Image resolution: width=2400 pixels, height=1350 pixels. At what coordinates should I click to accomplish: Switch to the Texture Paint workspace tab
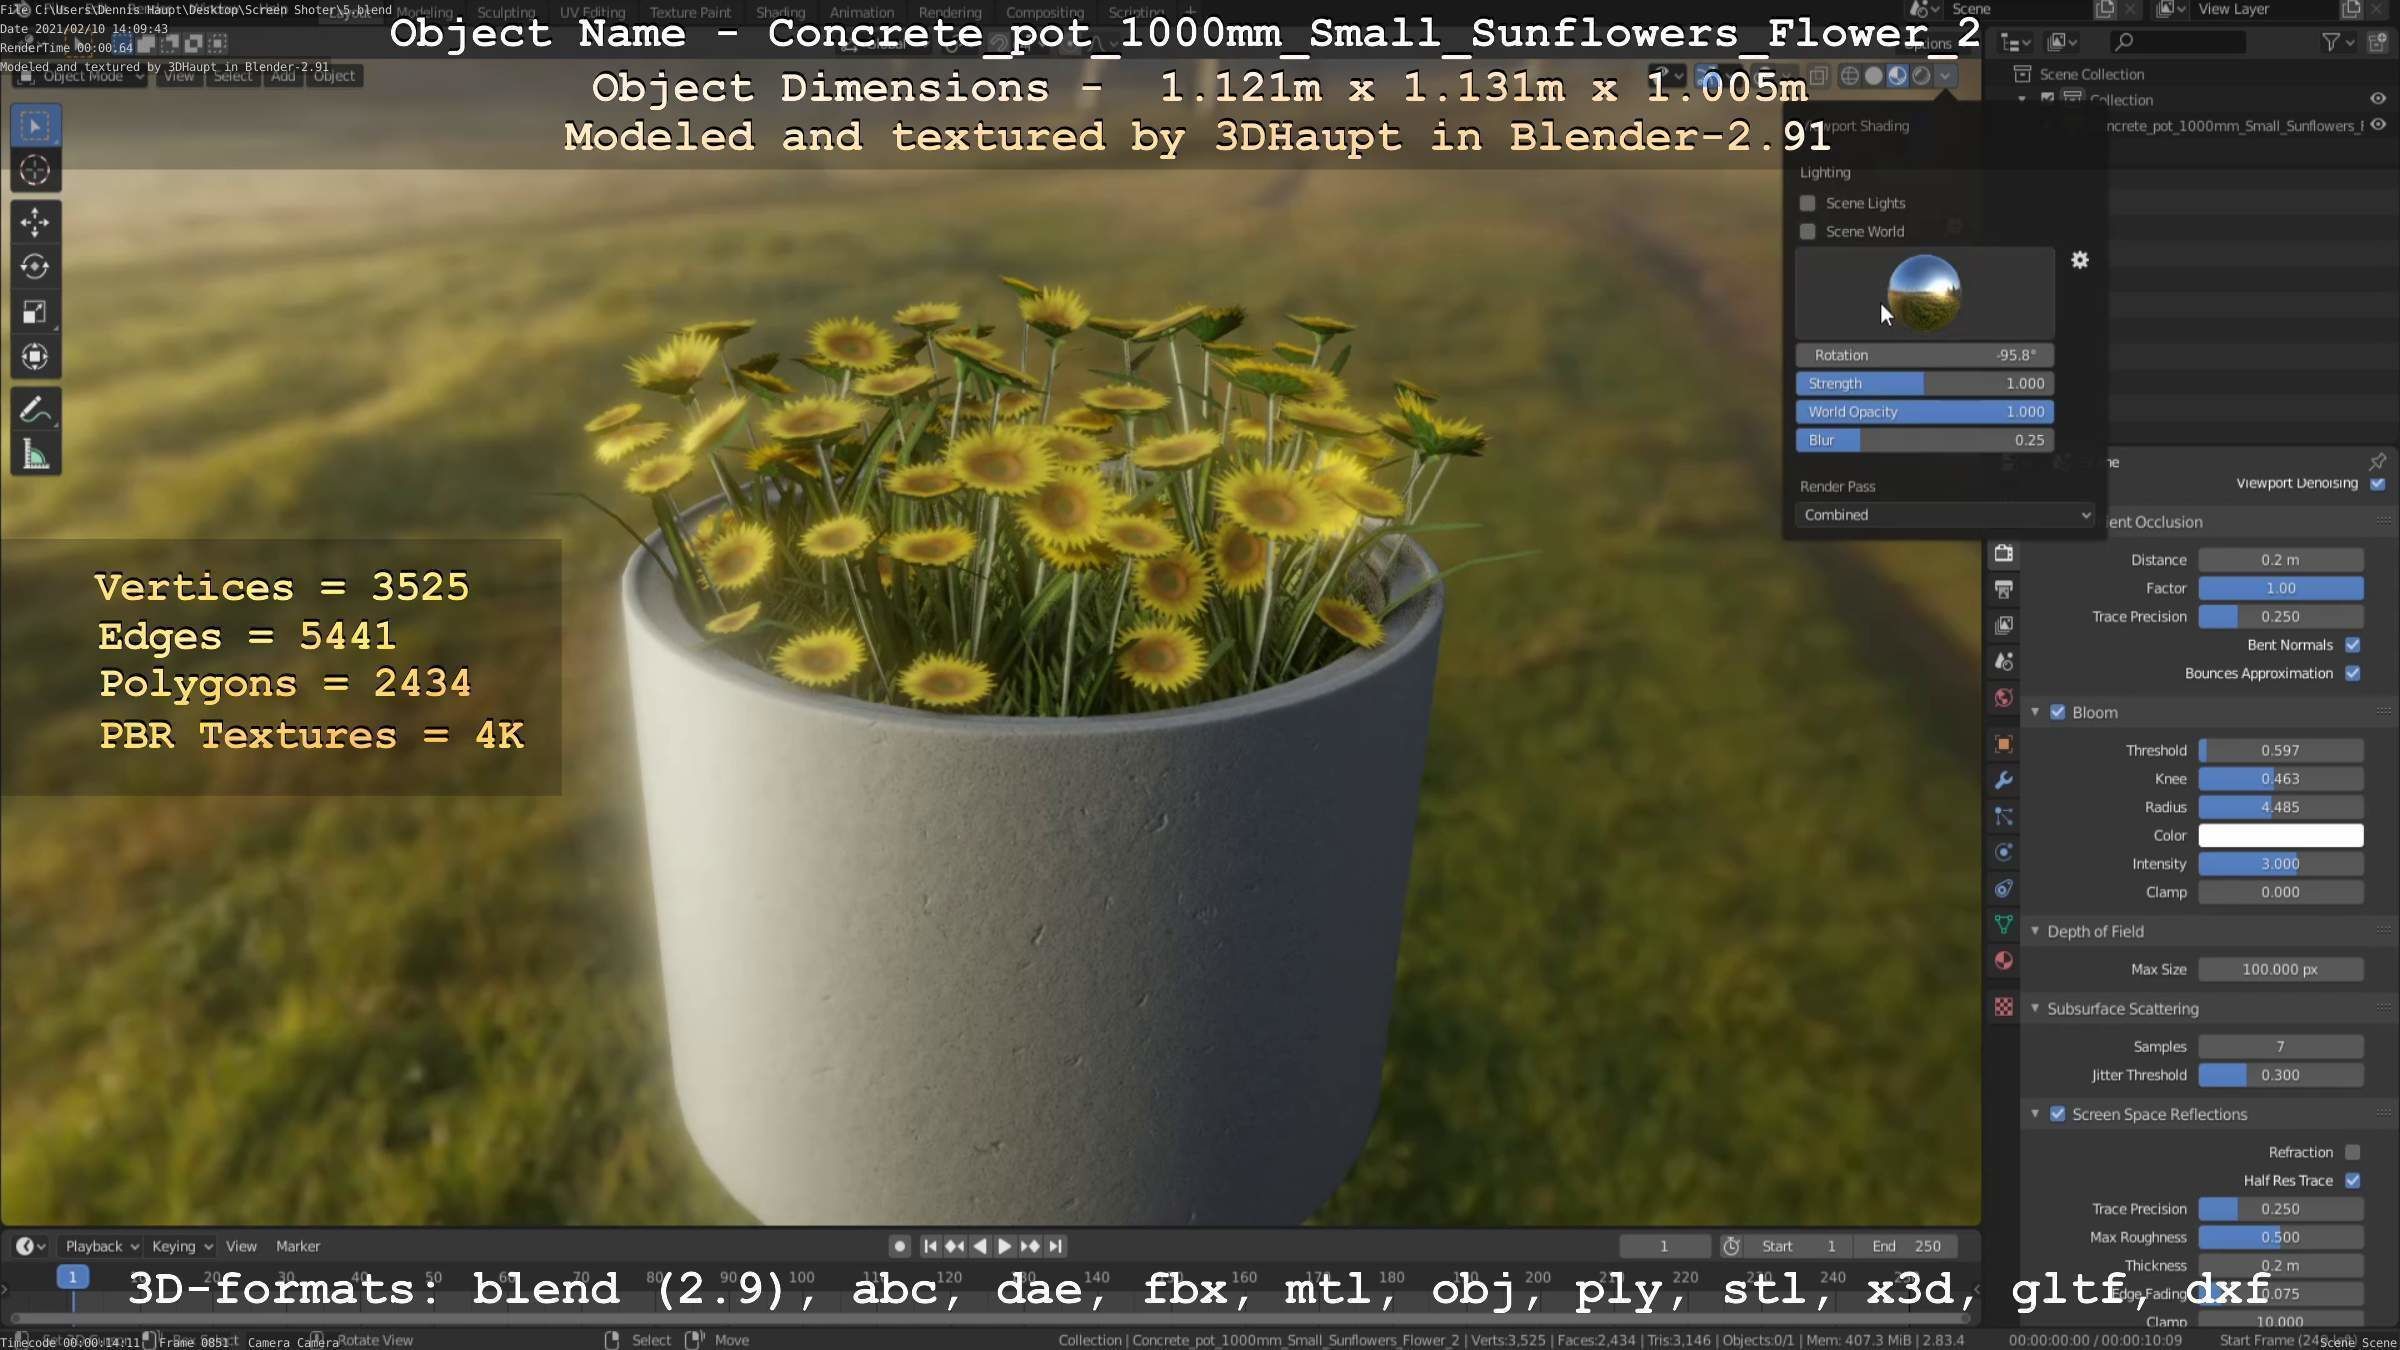690,12
